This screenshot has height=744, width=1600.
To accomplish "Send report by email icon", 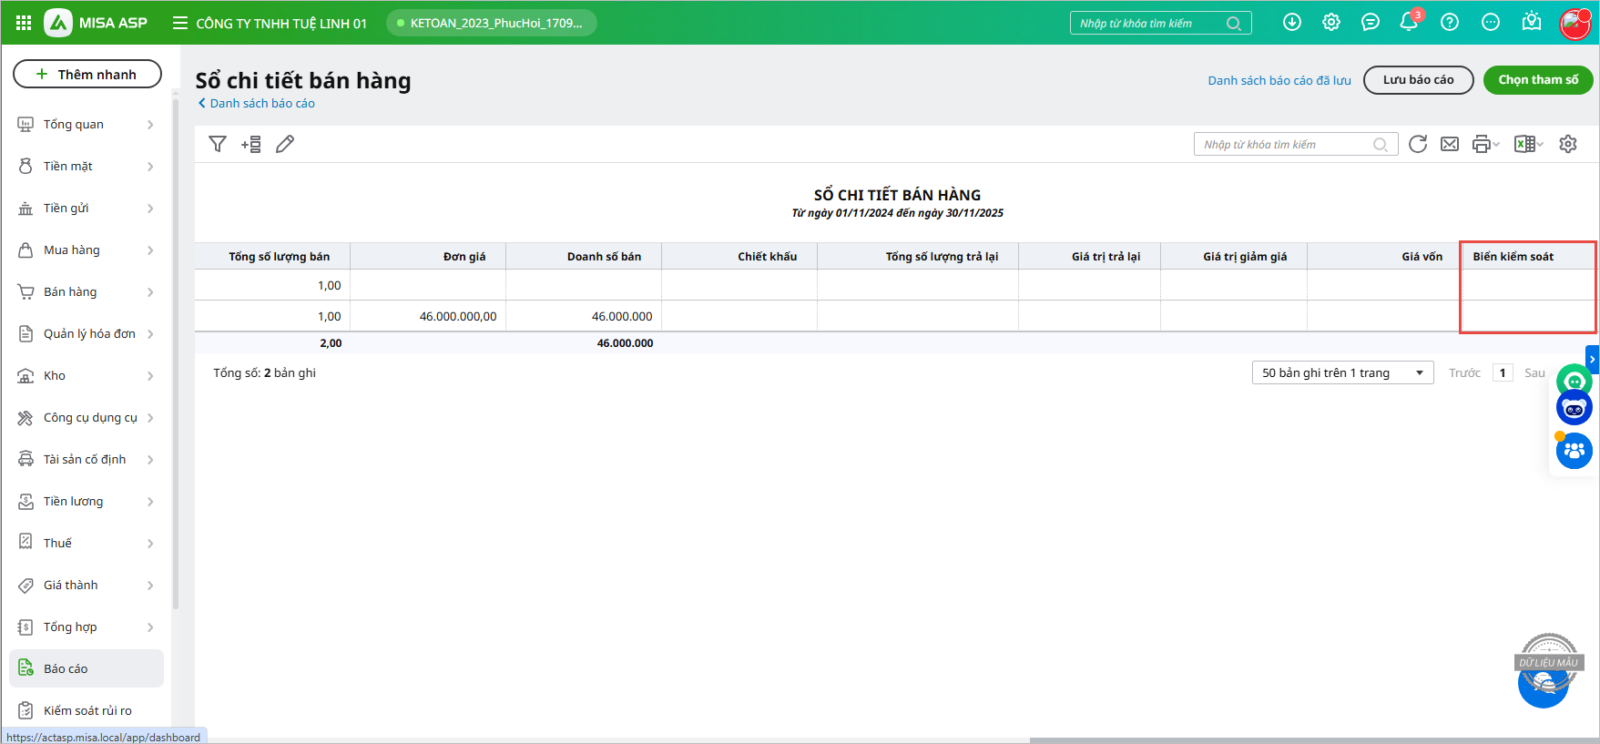I will (1449, 144).
